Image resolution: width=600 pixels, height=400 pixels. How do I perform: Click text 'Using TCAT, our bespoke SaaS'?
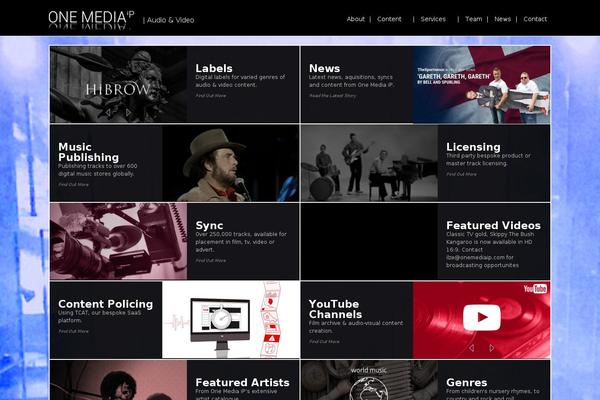pyautogui.click(x=99, y=313)
